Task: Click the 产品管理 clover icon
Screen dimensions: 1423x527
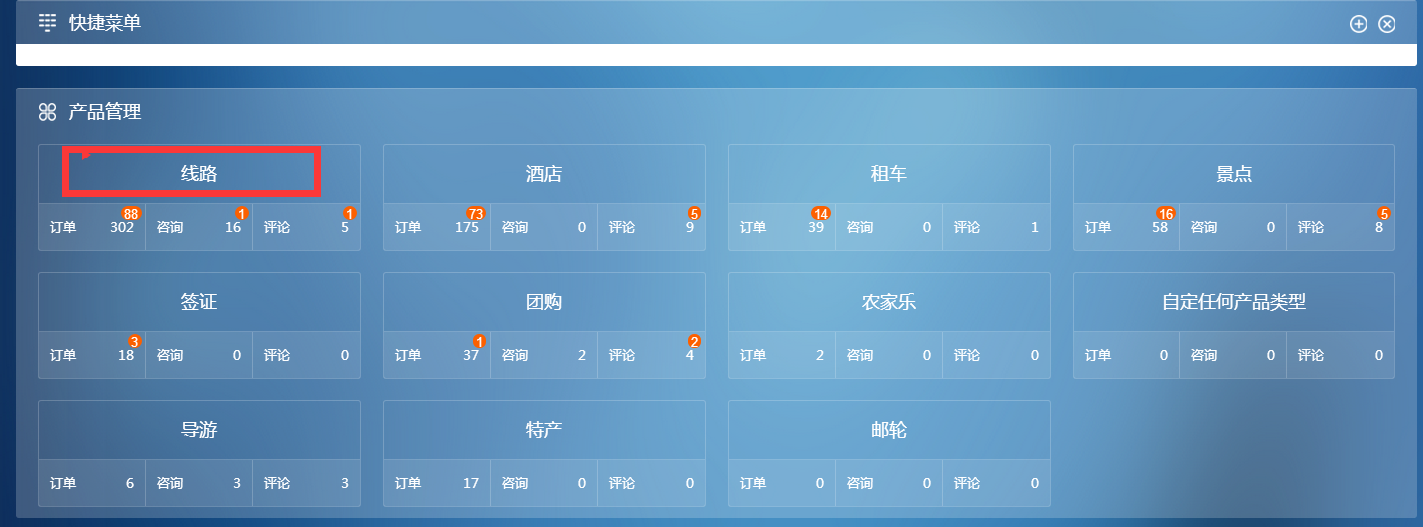Action: (x=47, y=112)
